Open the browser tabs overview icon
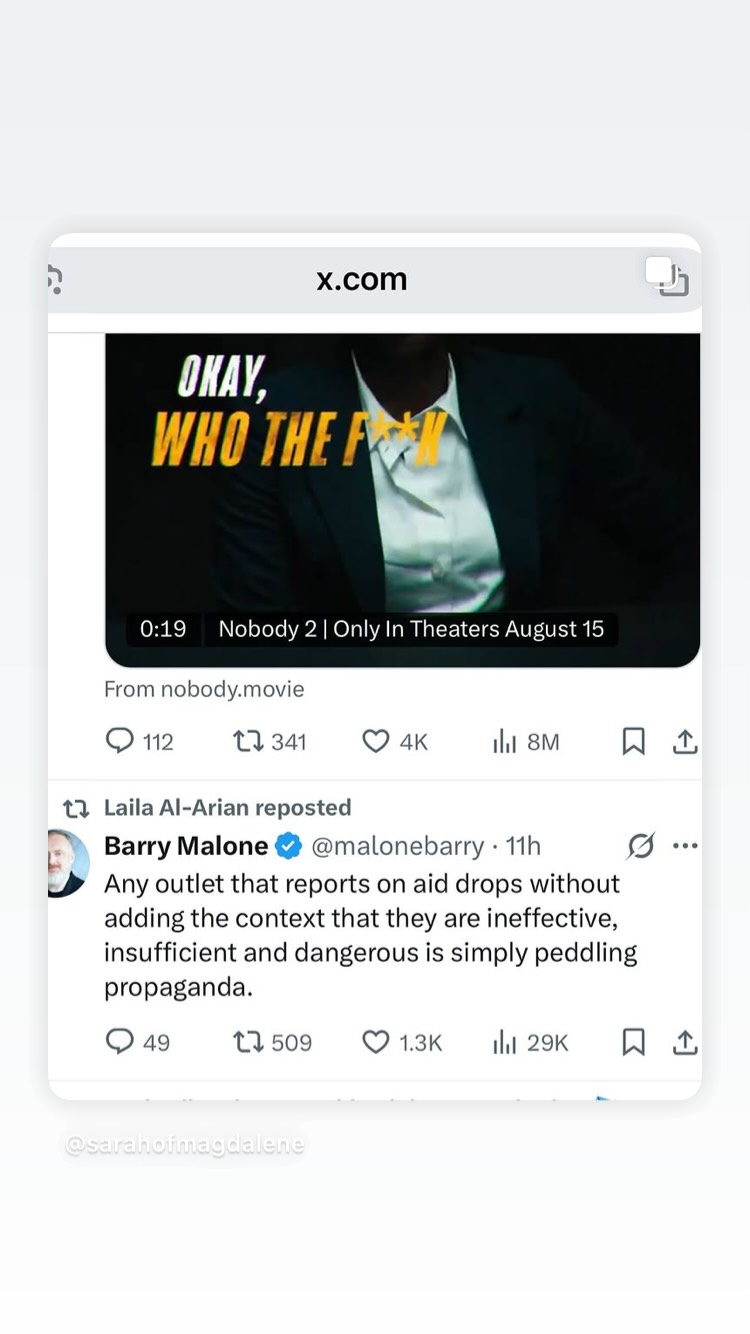The width and height of the screenshot is (750, 1334). pos(667,277)
